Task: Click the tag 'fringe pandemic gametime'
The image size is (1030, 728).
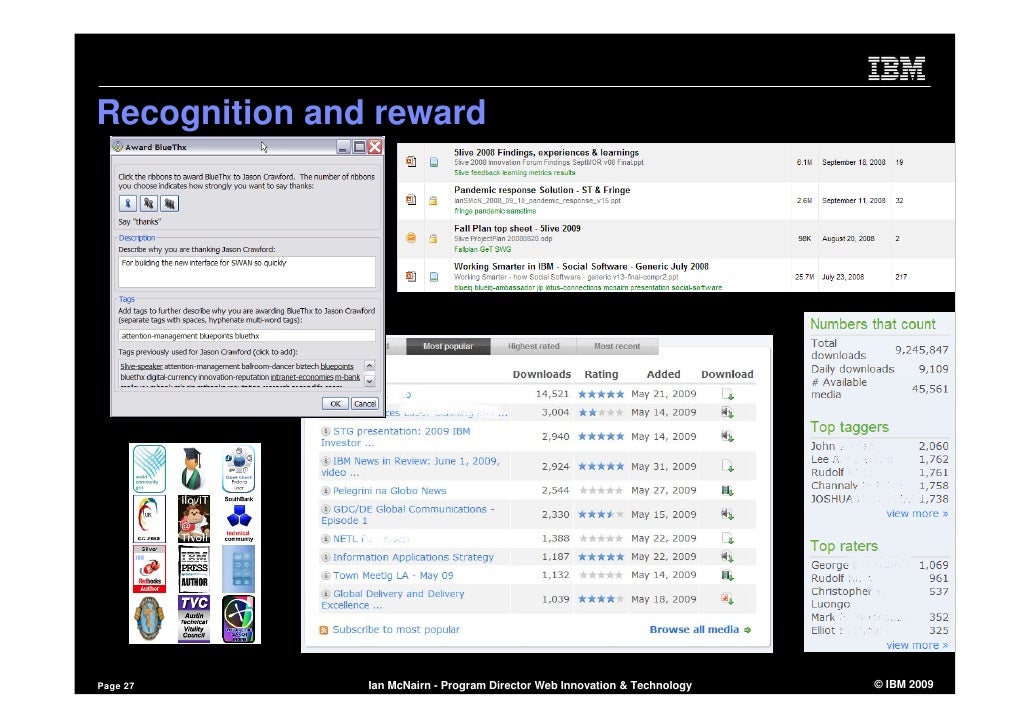Action: point(495,211)
